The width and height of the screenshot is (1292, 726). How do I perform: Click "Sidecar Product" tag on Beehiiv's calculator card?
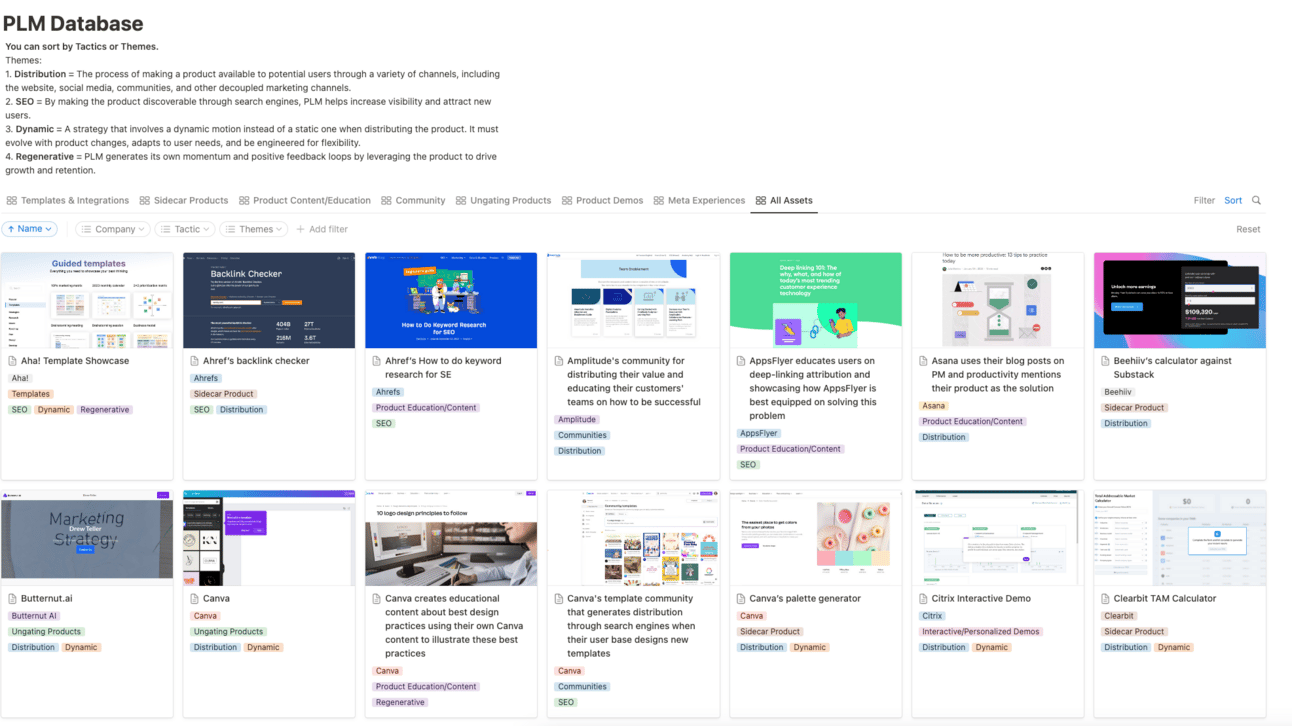click(x=1134, y=408)
